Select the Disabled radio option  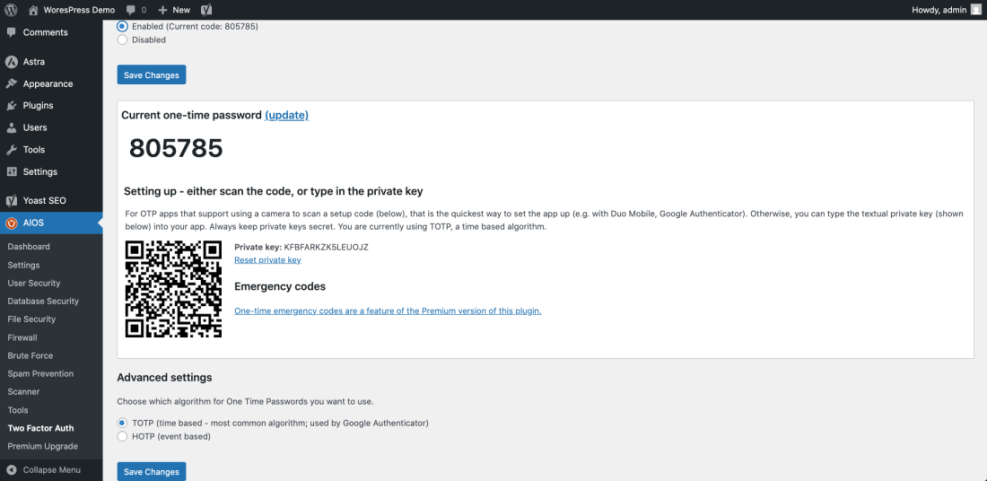pyautogui.click(x=122, y=40)
